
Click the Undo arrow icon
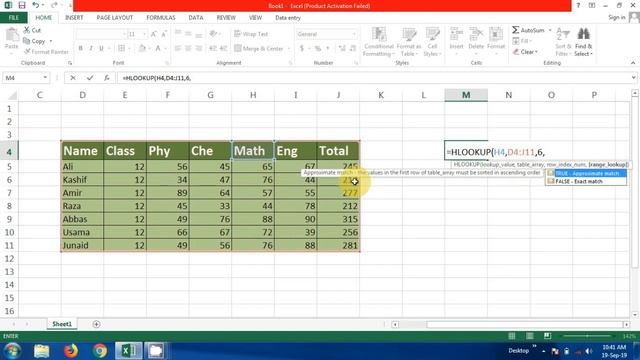pyautogui.click(x=36, y=5)
